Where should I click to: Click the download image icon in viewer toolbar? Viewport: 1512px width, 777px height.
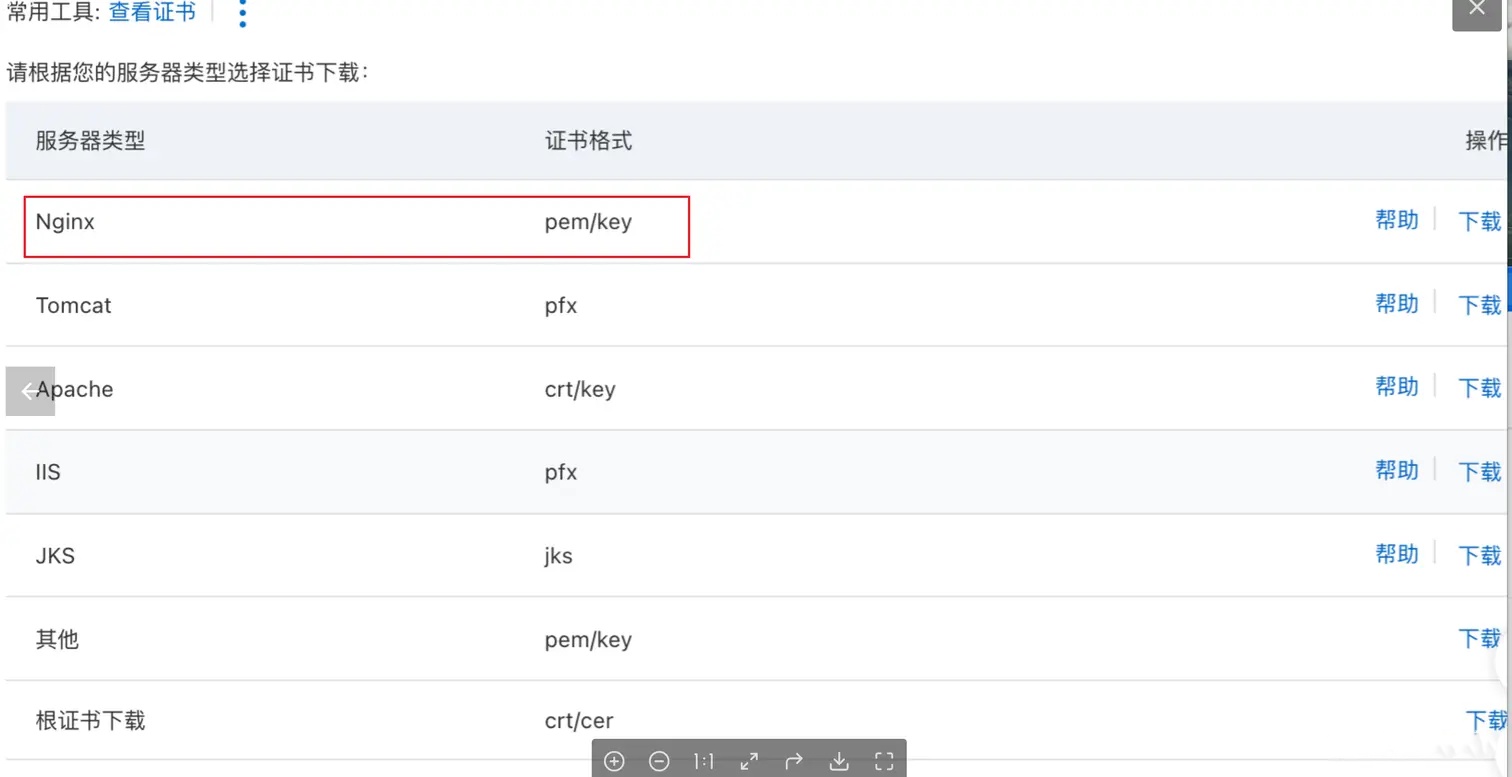pos(839,761)
